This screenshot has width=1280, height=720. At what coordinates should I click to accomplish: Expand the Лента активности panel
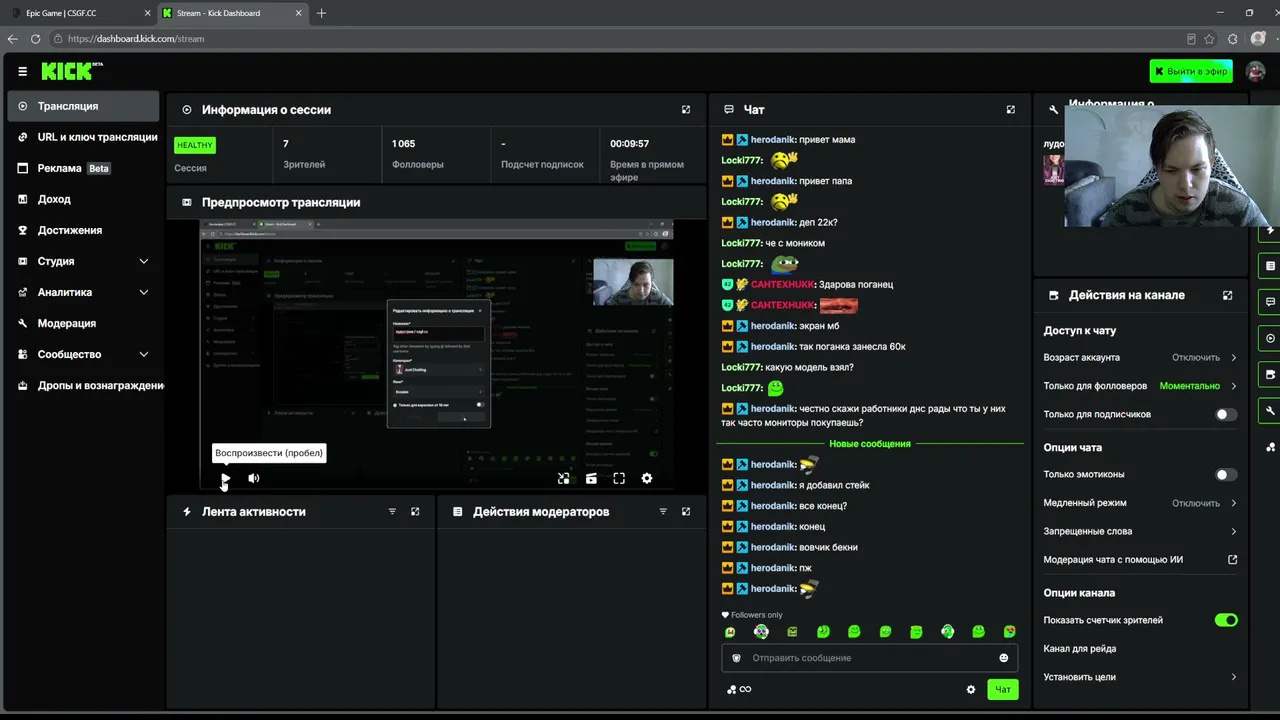click(x=415, y=512)
